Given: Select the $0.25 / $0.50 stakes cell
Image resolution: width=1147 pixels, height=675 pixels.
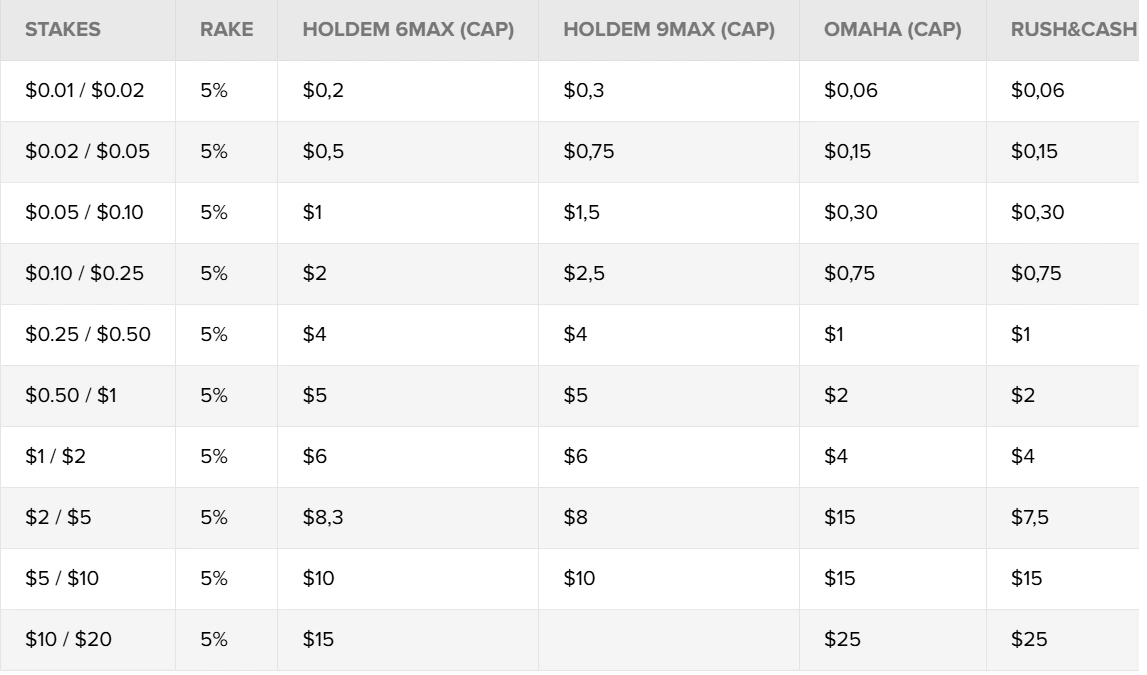Looking at the screenshot, I should [x=88, y=335].
